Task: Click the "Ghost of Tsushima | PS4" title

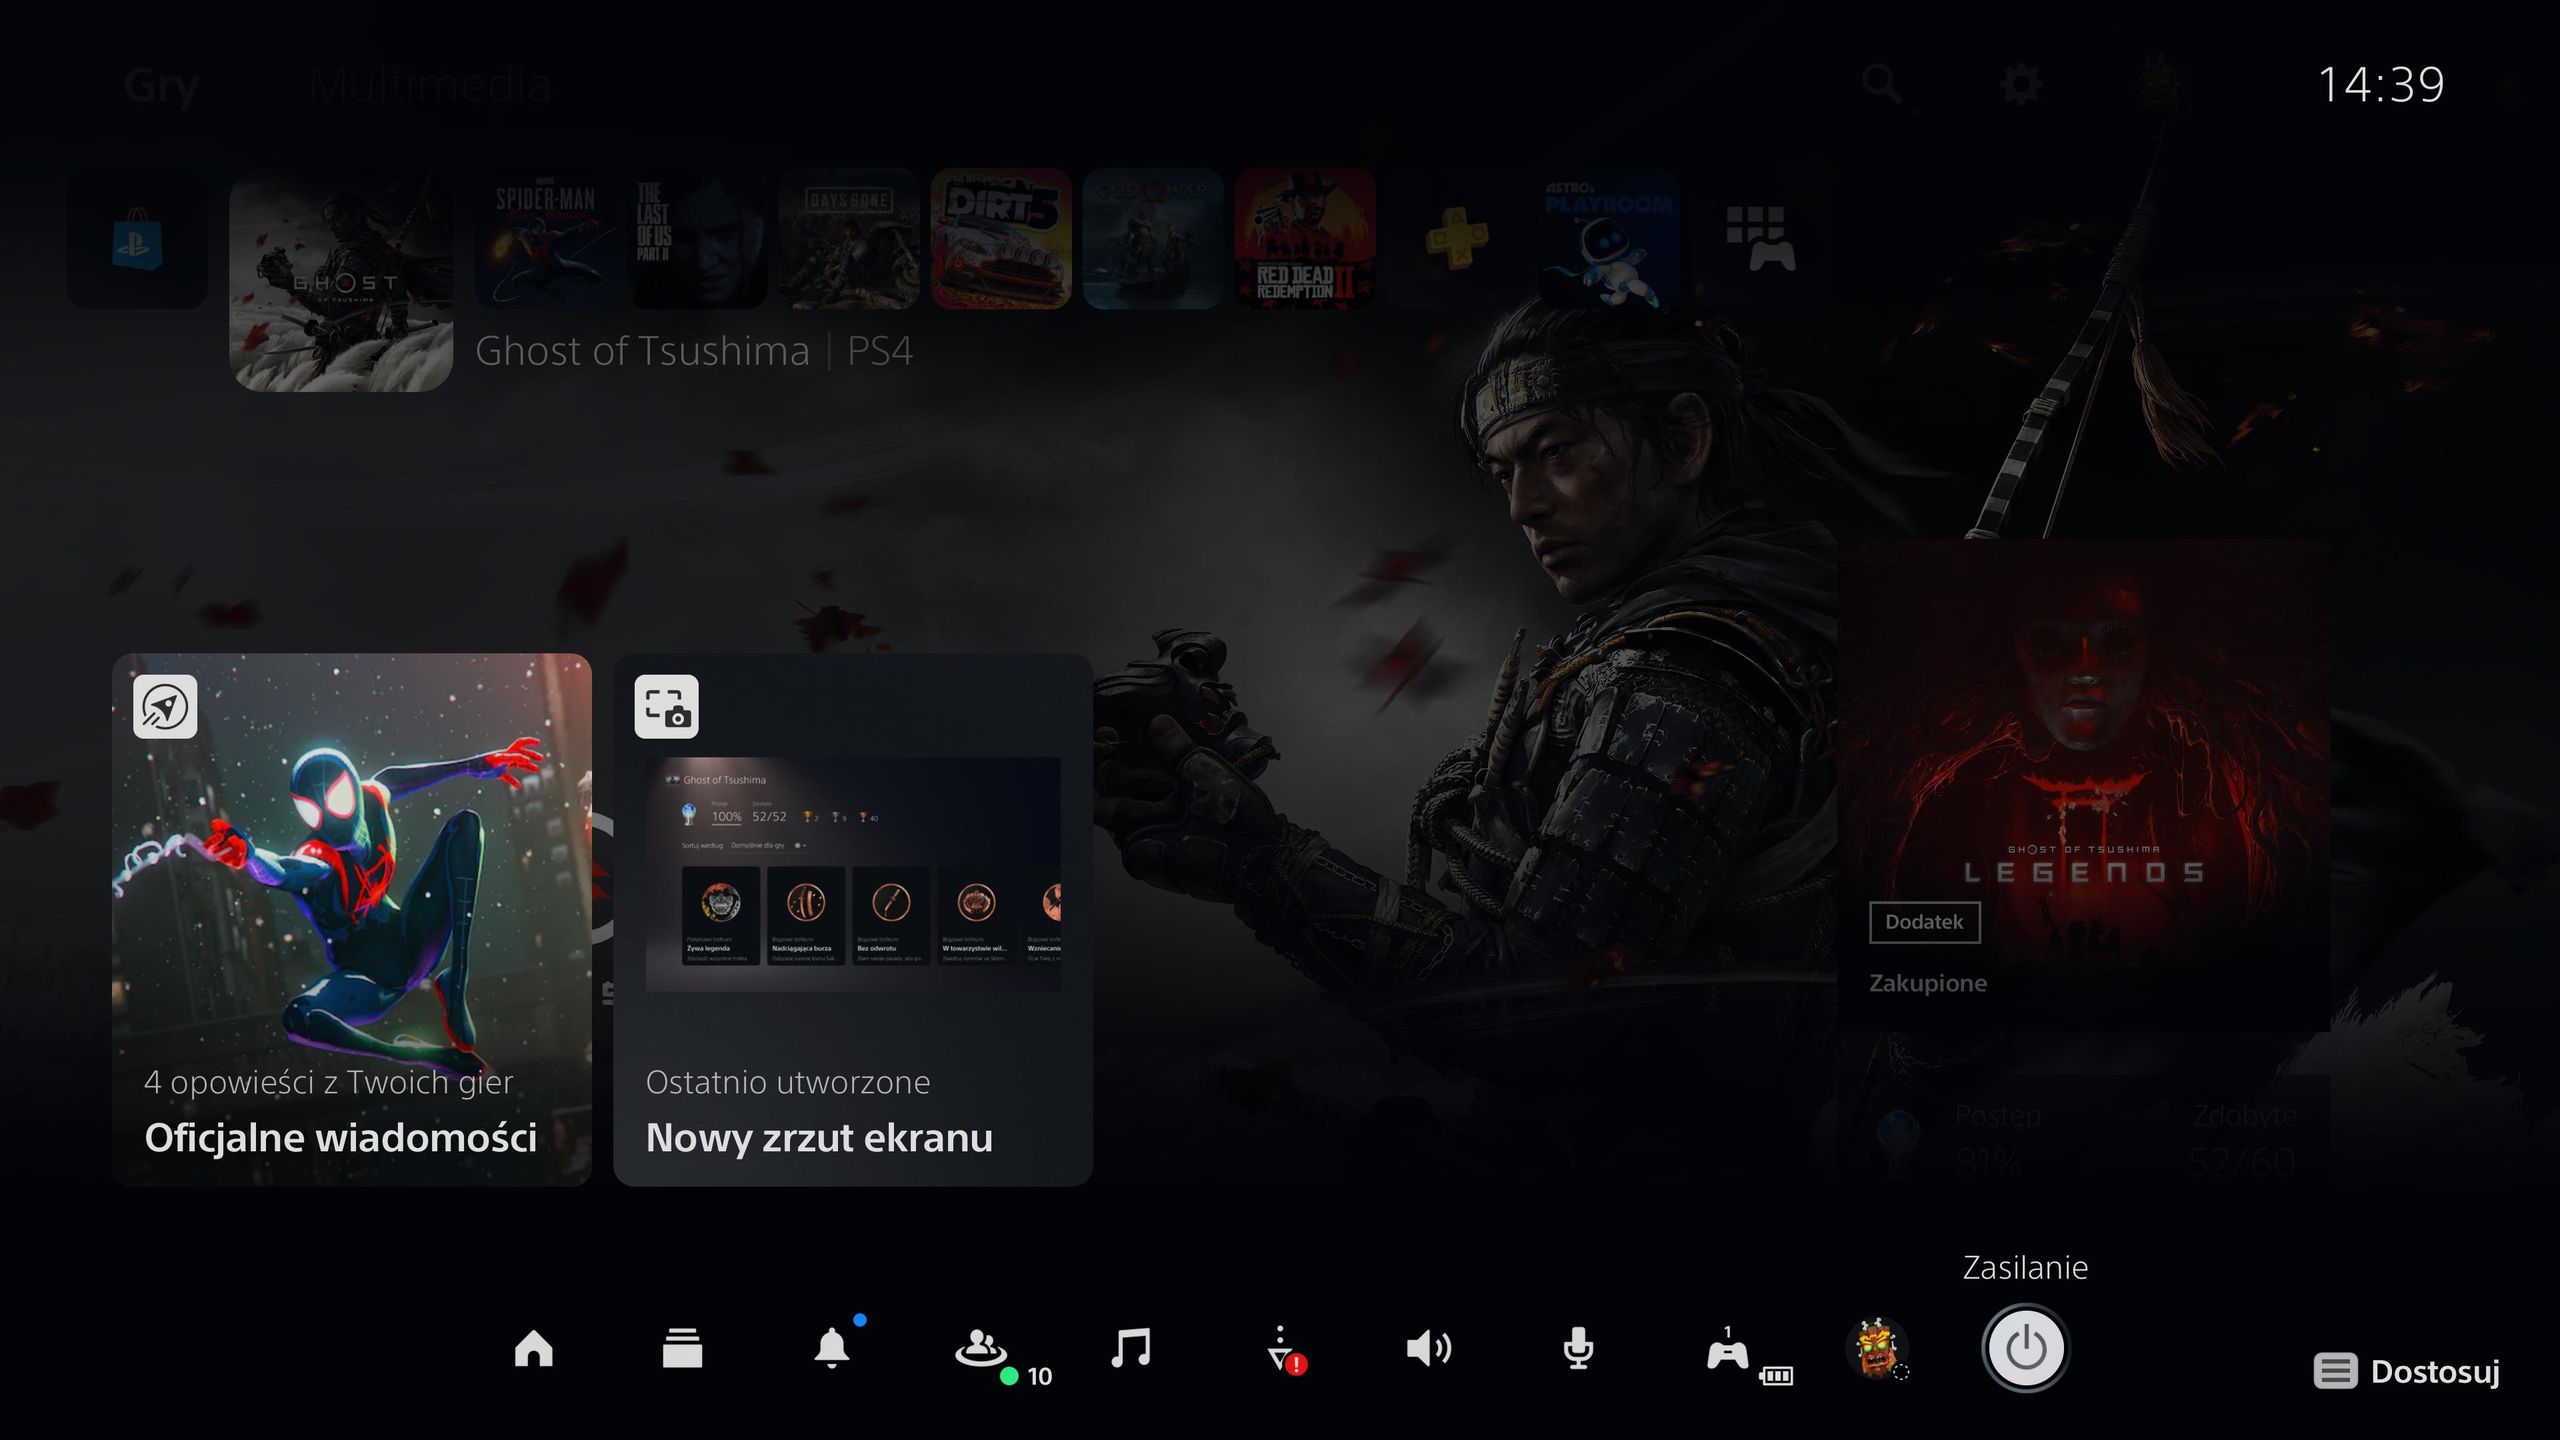Action: click(x=693, y=351)
